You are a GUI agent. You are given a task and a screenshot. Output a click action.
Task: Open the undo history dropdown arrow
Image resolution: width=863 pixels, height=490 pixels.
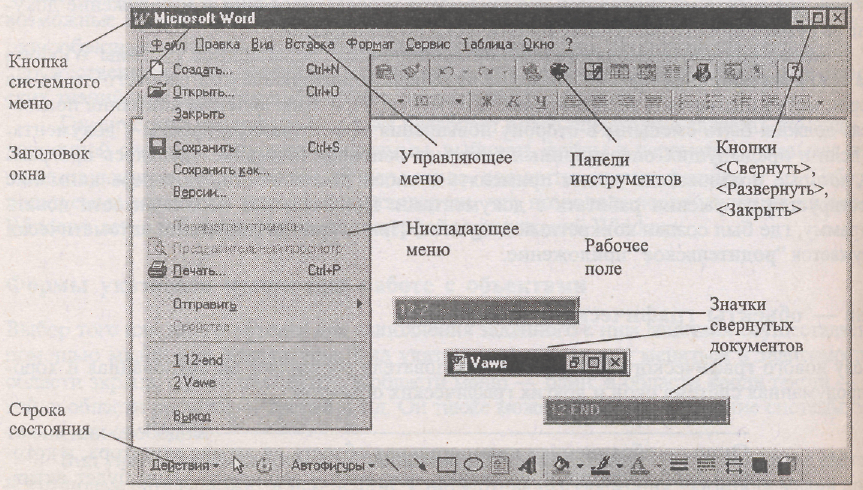coord(465,72)
